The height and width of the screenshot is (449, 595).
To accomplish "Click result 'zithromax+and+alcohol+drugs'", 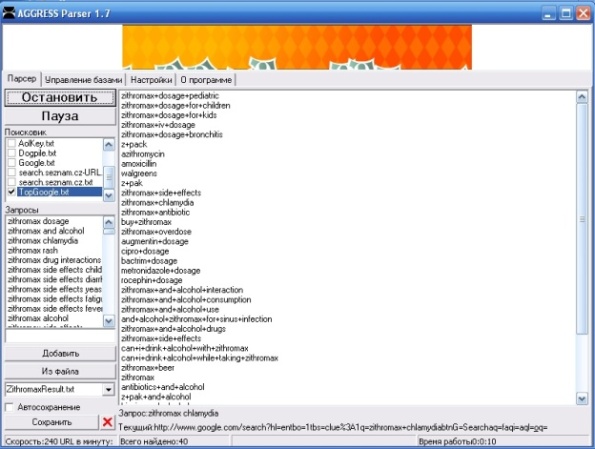I will [x=173, y=329].
